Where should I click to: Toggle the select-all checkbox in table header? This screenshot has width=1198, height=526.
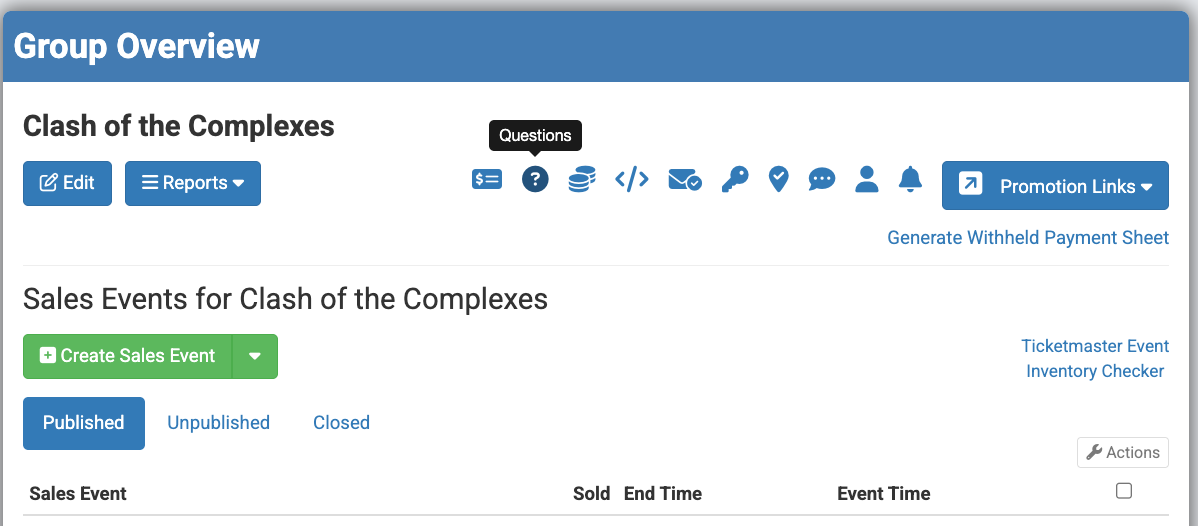click(x=1124, y=491)
